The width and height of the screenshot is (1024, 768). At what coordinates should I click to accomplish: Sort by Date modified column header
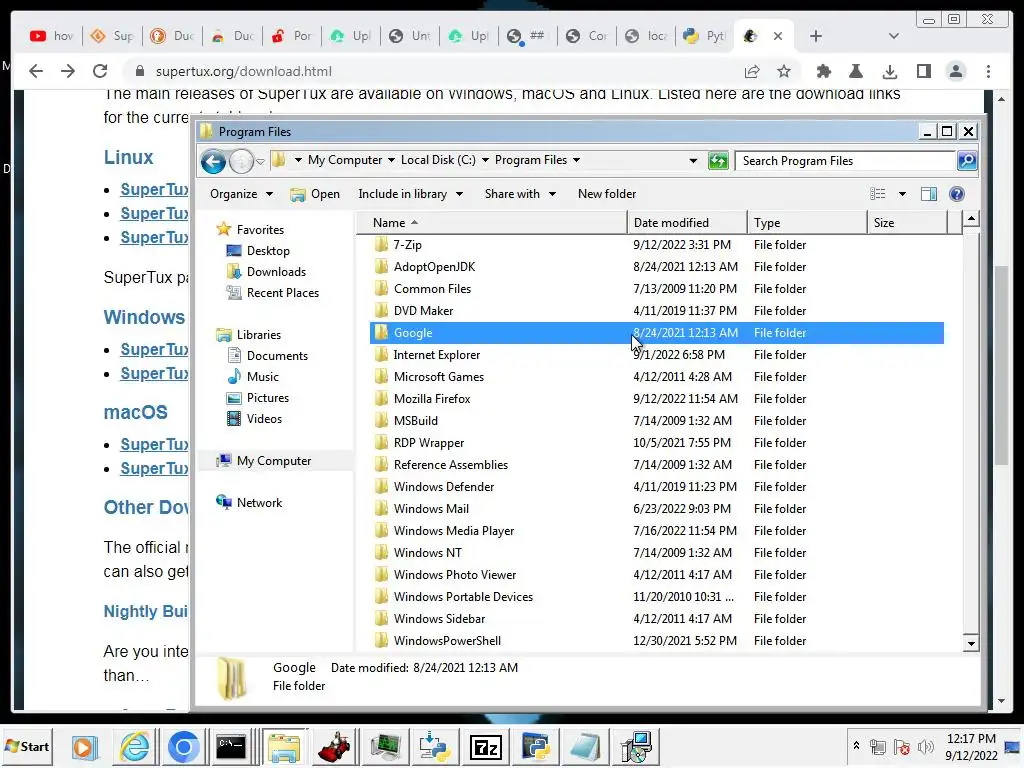(687, 223)
